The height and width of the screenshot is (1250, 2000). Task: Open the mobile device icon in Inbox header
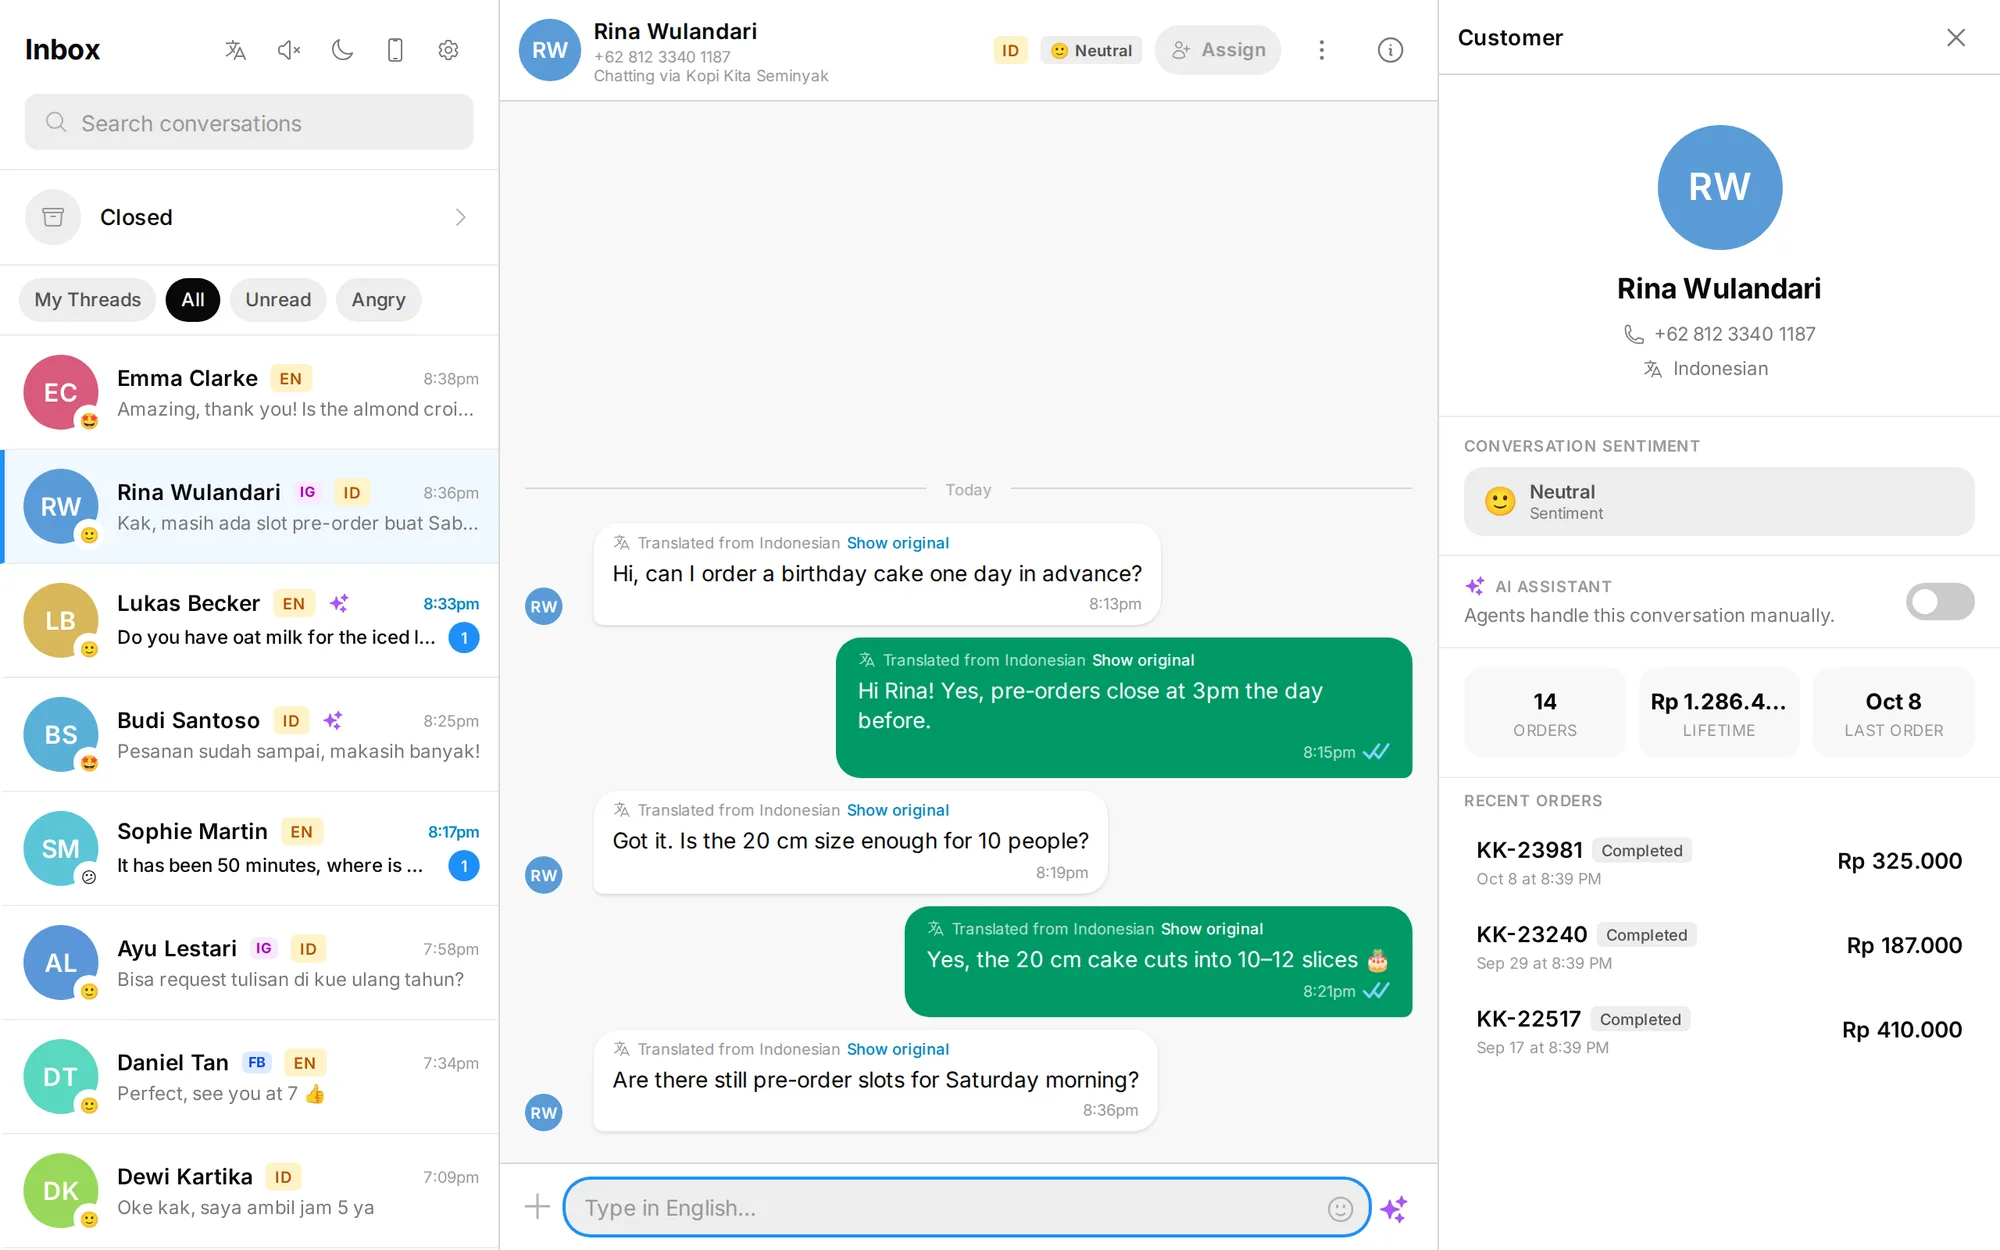pyautogui.click(x=395, y=50)
